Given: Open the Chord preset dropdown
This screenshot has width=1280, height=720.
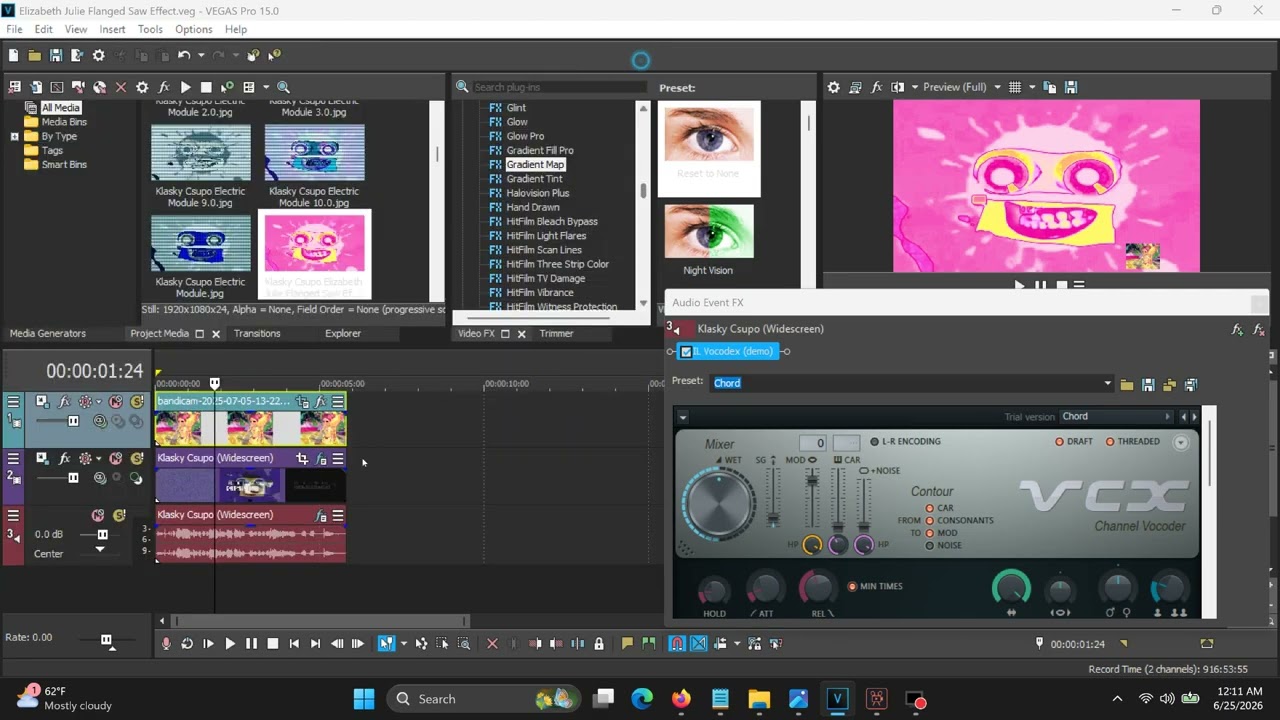Looking at the screenshot, I should [x=1107, y=383].
